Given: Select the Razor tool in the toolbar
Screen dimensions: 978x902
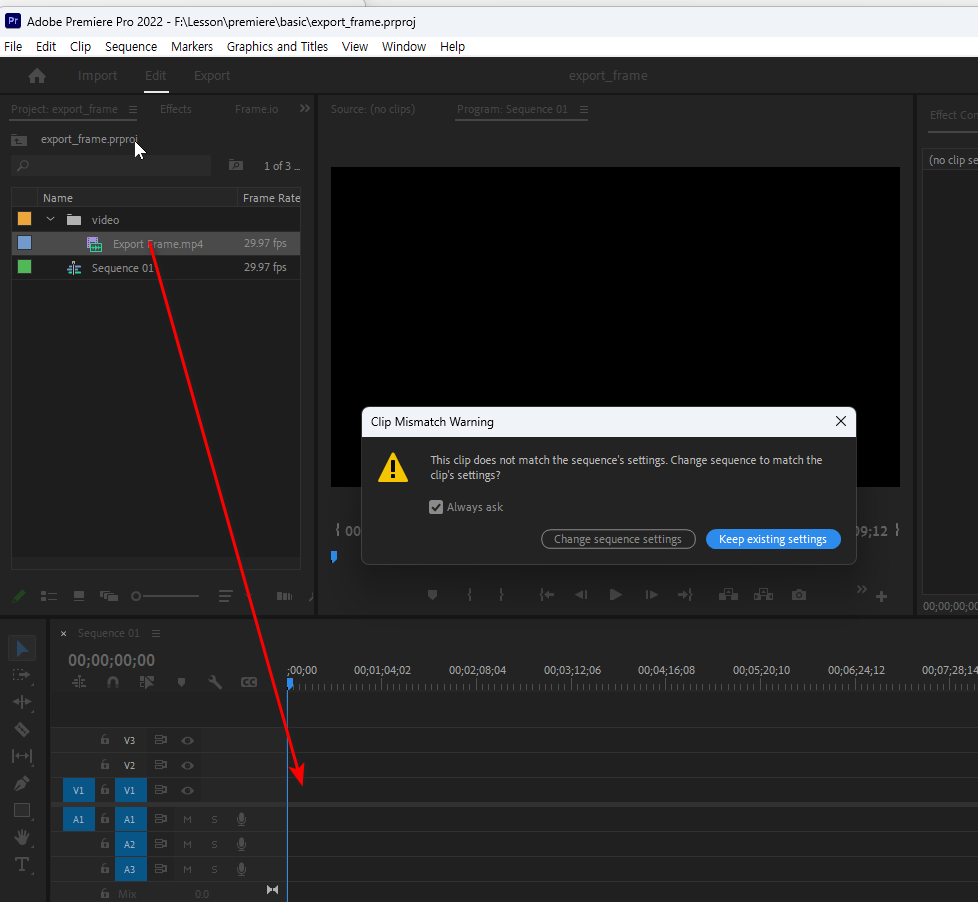Looking at the screenshot, I should (x=22, y=729).
